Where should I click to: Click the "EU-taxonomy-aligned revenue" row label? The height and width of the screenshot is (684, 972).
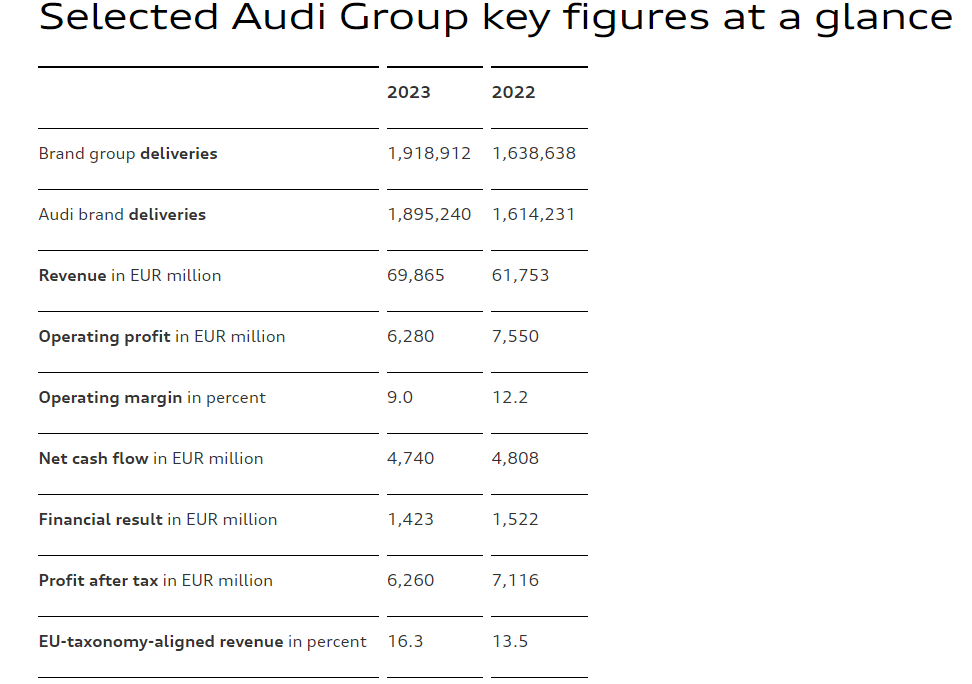click(203, 641)
